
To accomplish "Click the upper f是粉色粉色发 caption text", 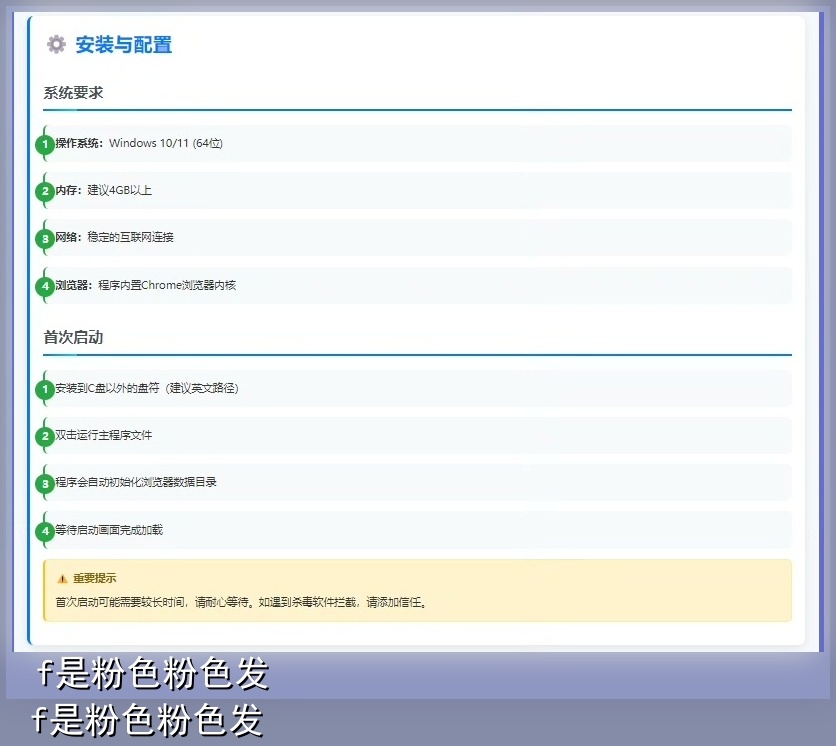I will pyautogui.click(x=153, y=675).
